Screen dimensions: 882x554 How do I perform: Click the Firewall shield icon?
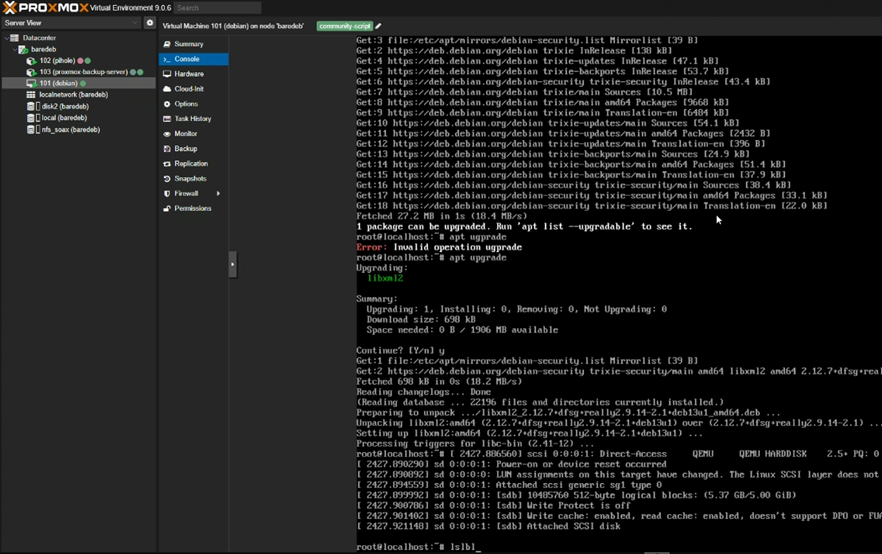tap(167, 193)
